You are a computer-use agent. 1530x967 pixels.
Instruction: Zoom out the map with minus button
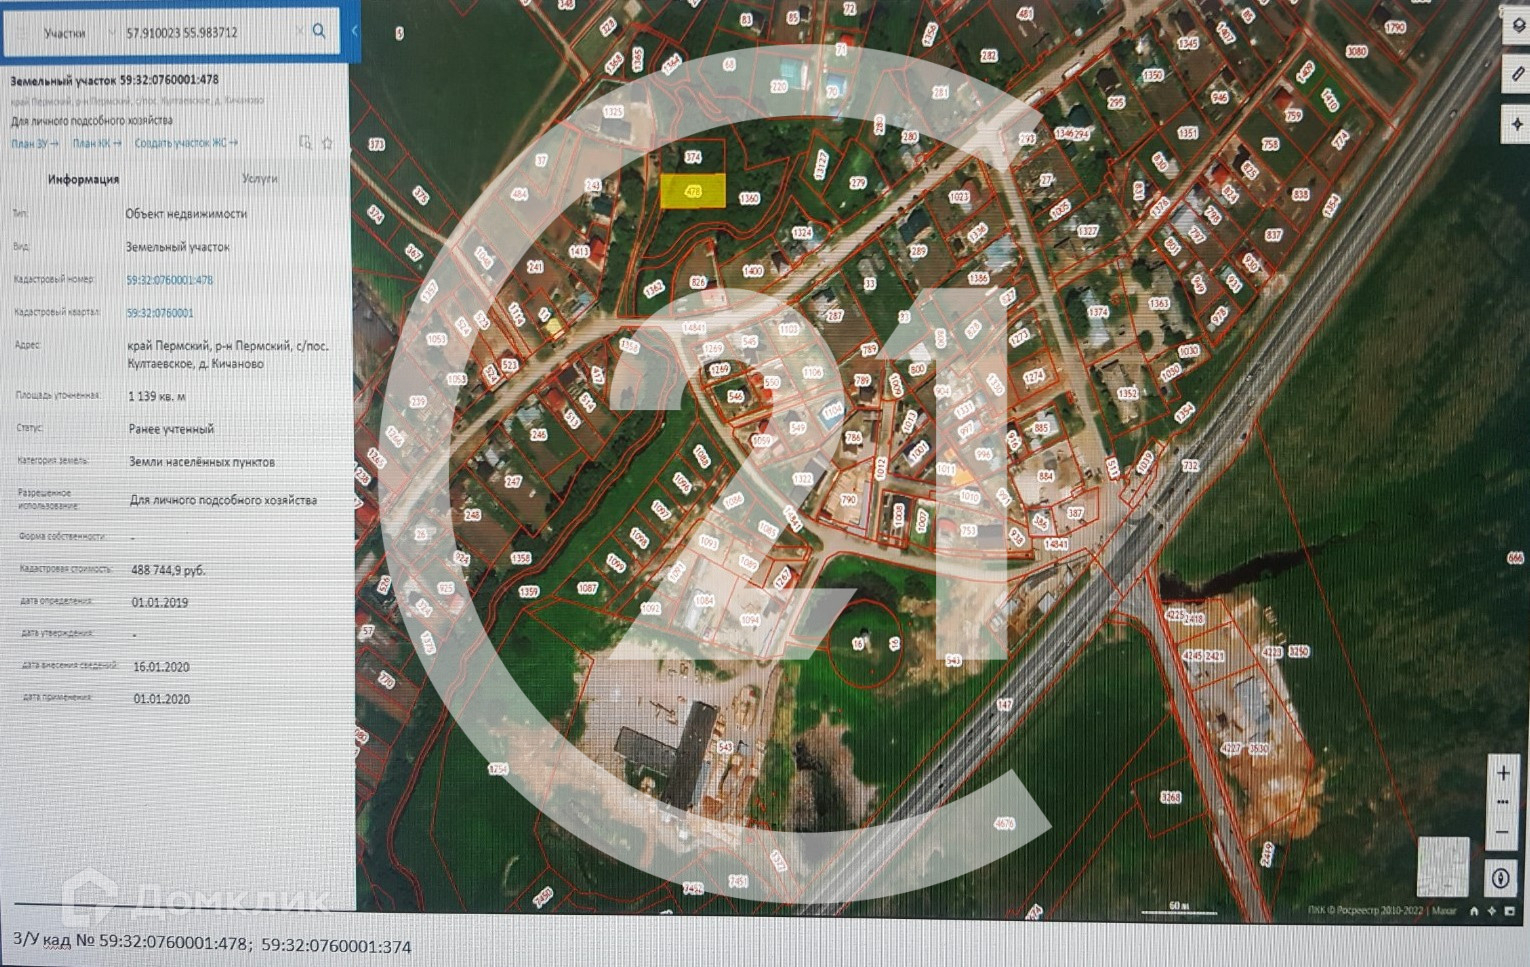point(1502,832)
